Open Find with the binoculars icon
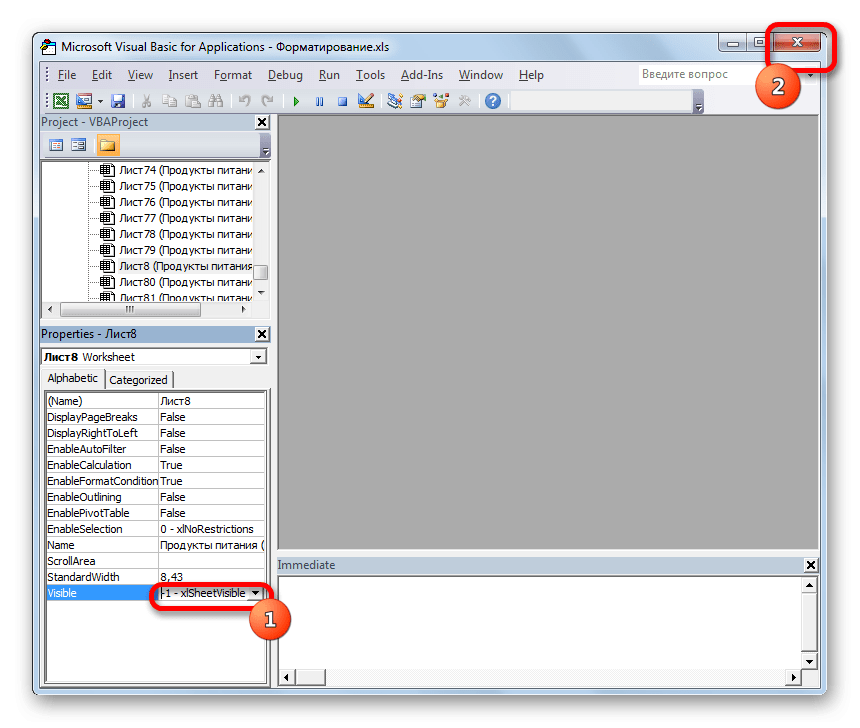Viewport: 860px width, 728px height. pyautogui.click(x=216, y=101)
